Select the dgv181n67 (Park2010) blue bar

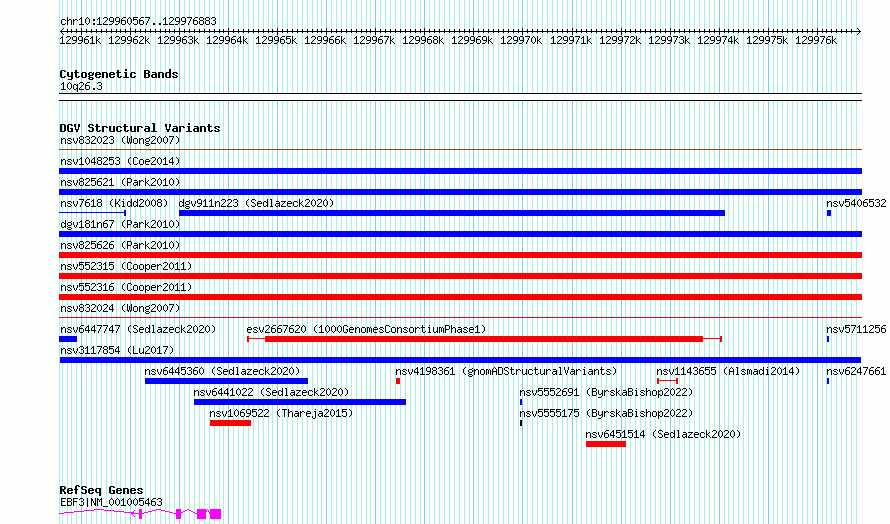pos(460,234)
